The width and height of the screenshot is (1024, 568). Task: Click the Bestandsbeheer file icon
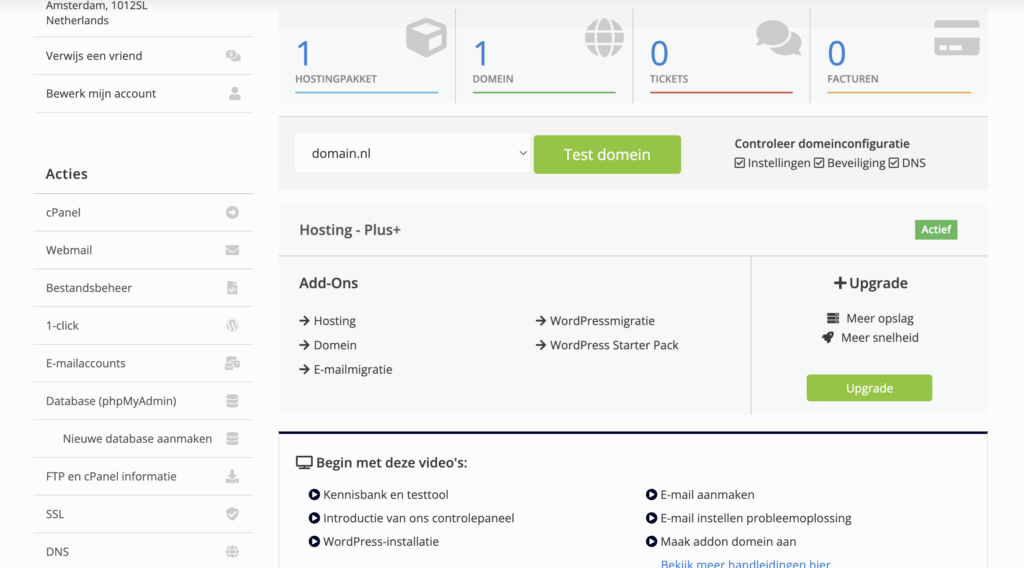coord(232,288)
